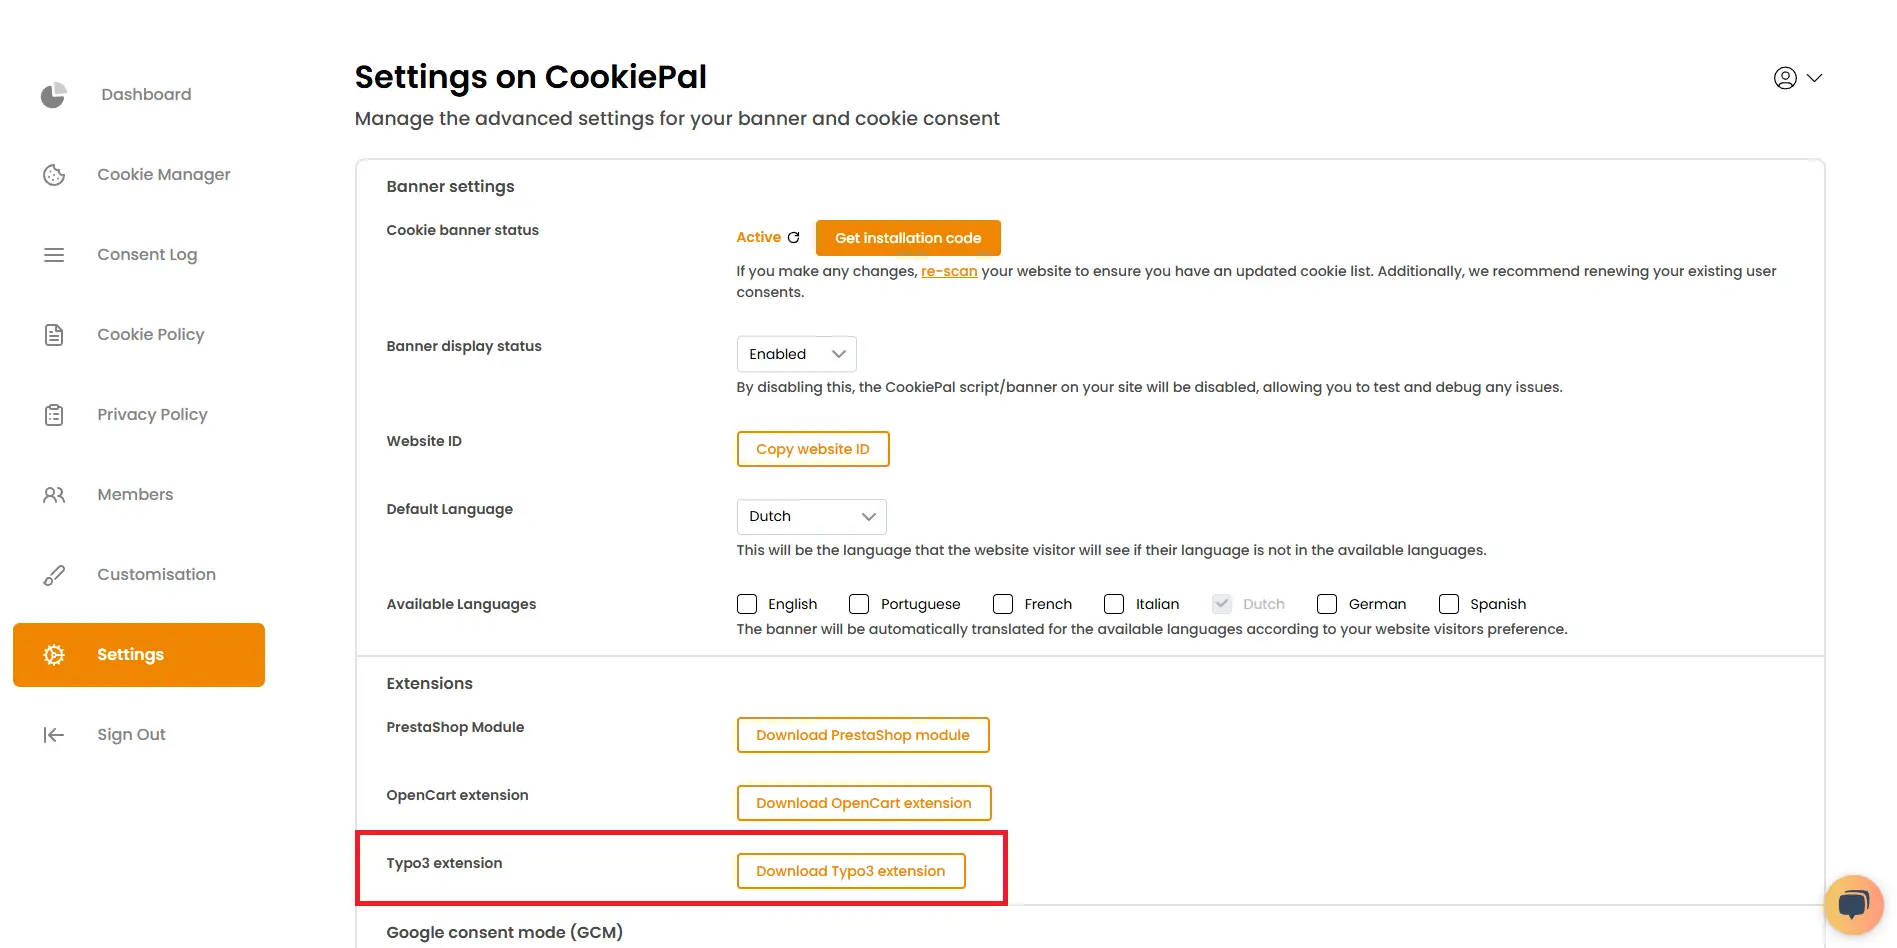This screenshot has width=1897, height=948.
Task: Navigate to the Settings menu item
Action: [138, 654]
